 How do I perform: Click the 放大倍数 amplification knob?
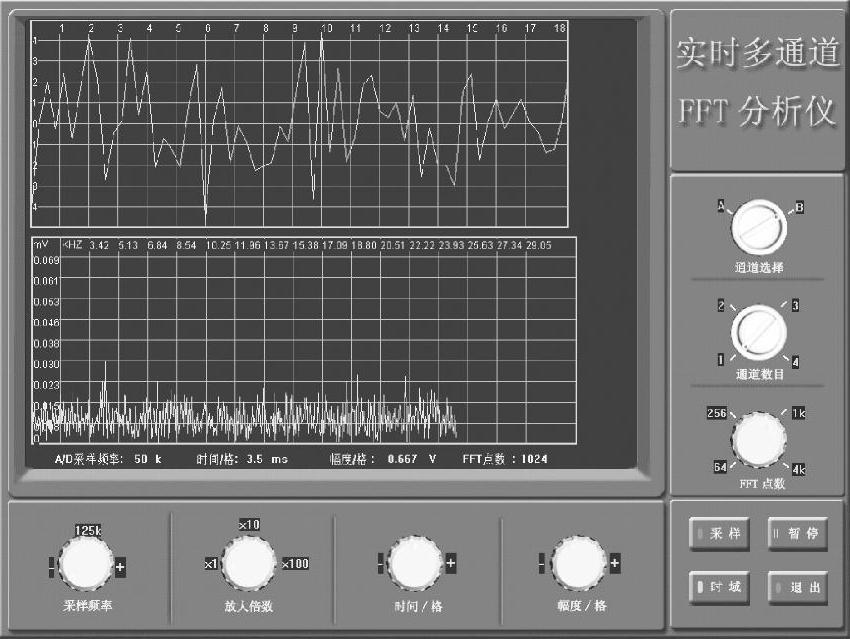point(248,564)
